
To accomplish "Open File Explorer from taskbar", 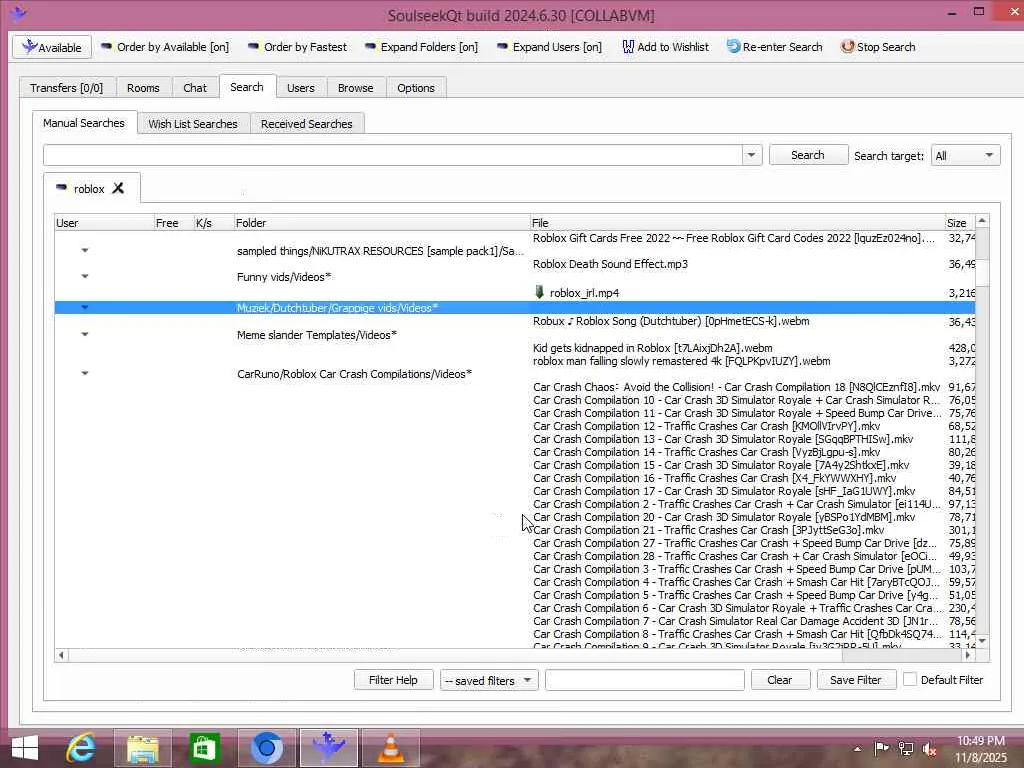I will pos(142,748).
